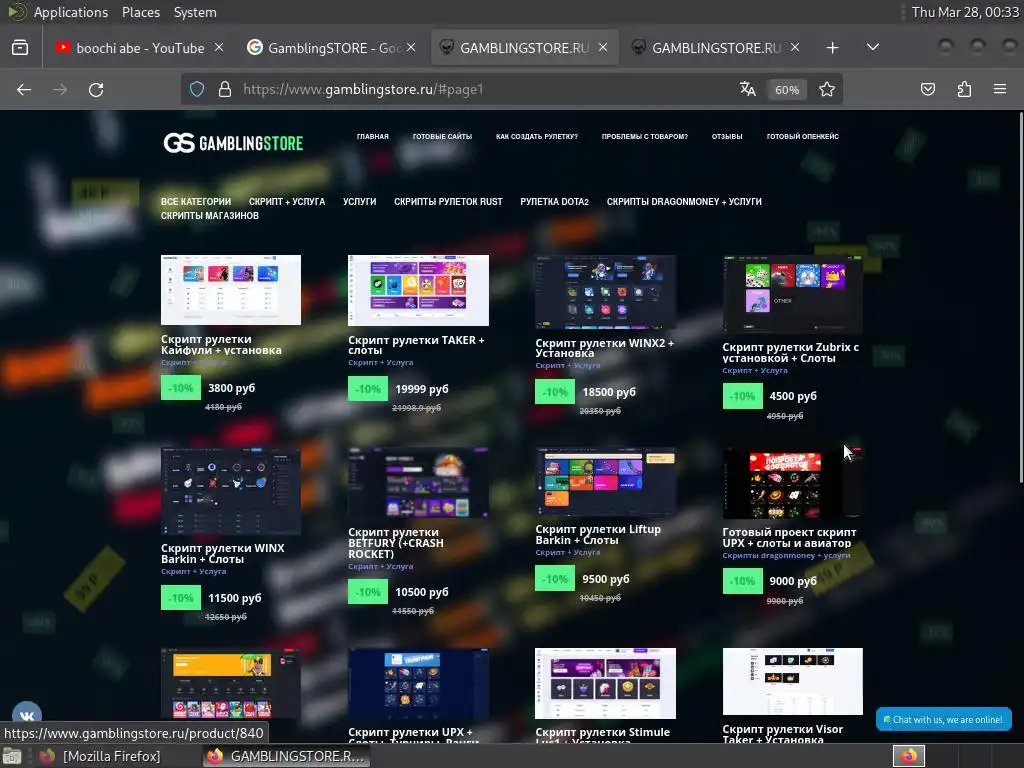Close the boochi abe YouTube tab

tap(219, 48)
